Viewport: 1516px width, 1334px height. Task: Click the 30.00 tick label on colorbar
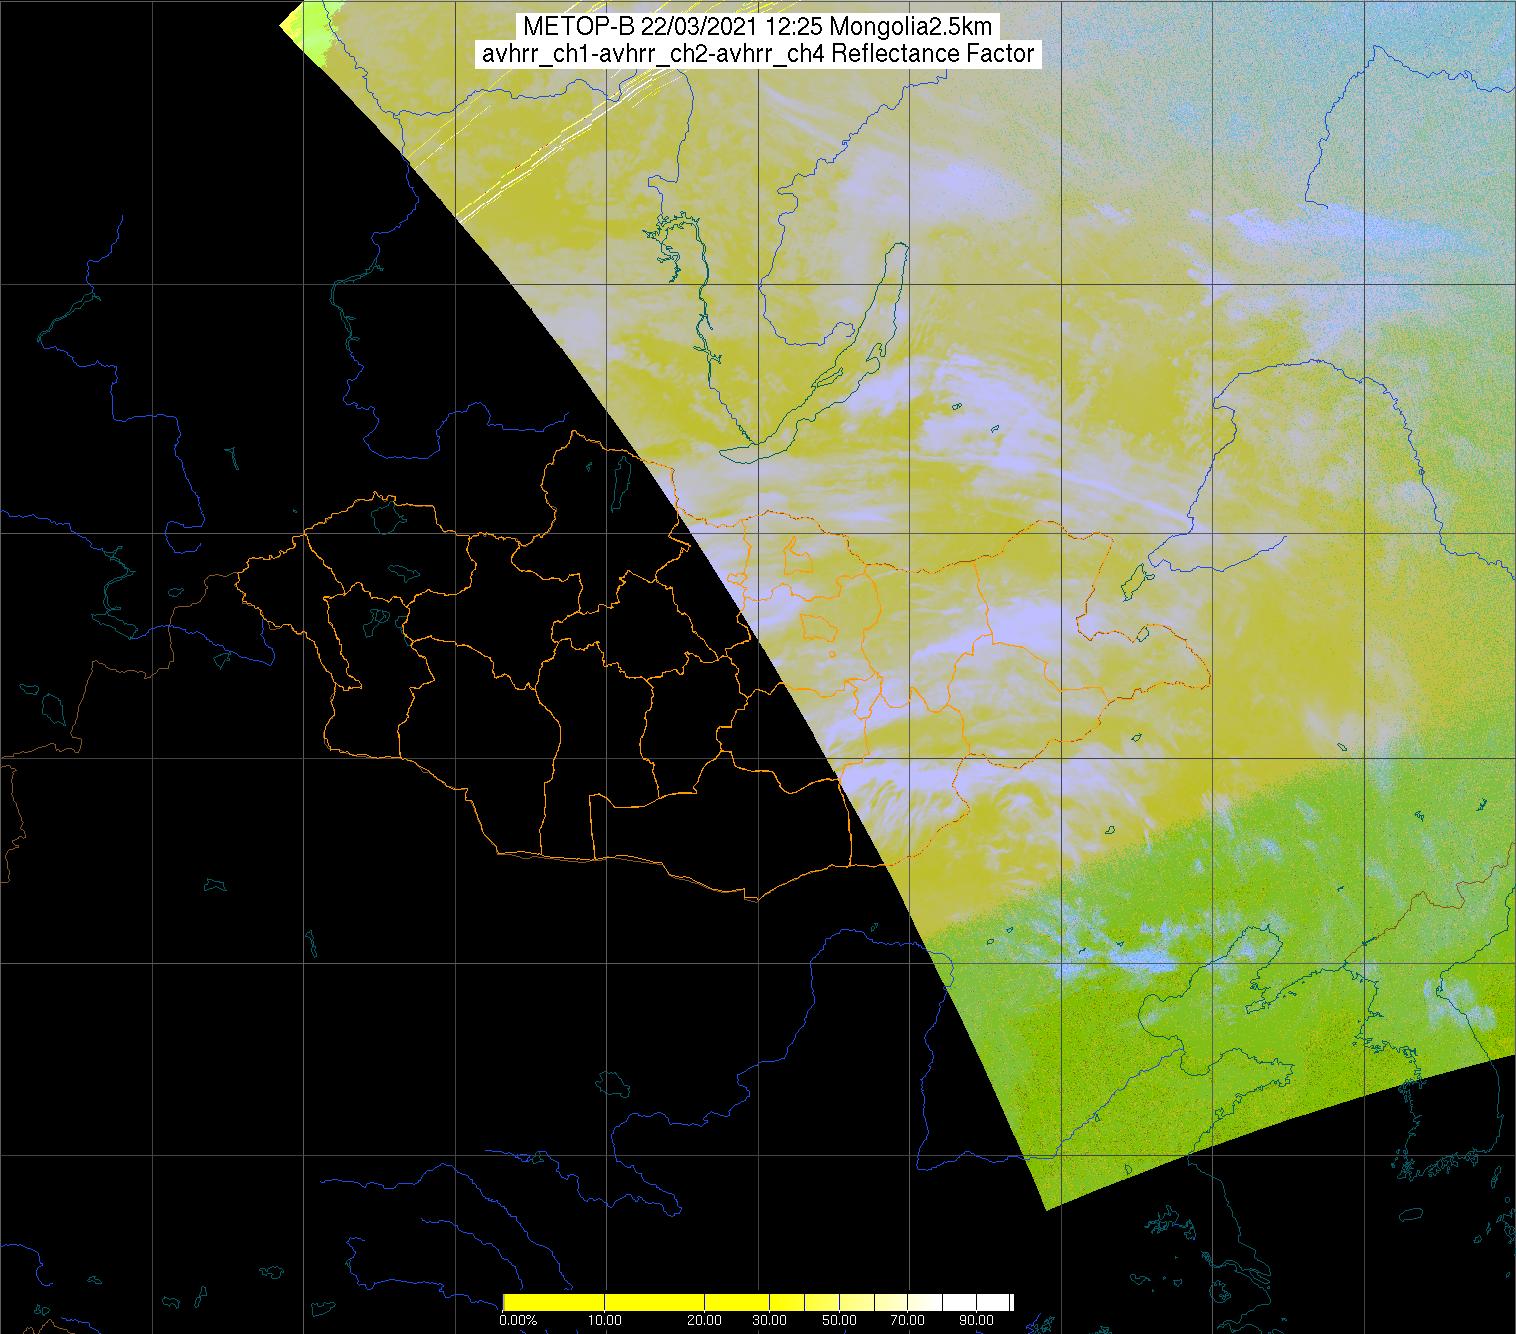[x=770, y=1321]
